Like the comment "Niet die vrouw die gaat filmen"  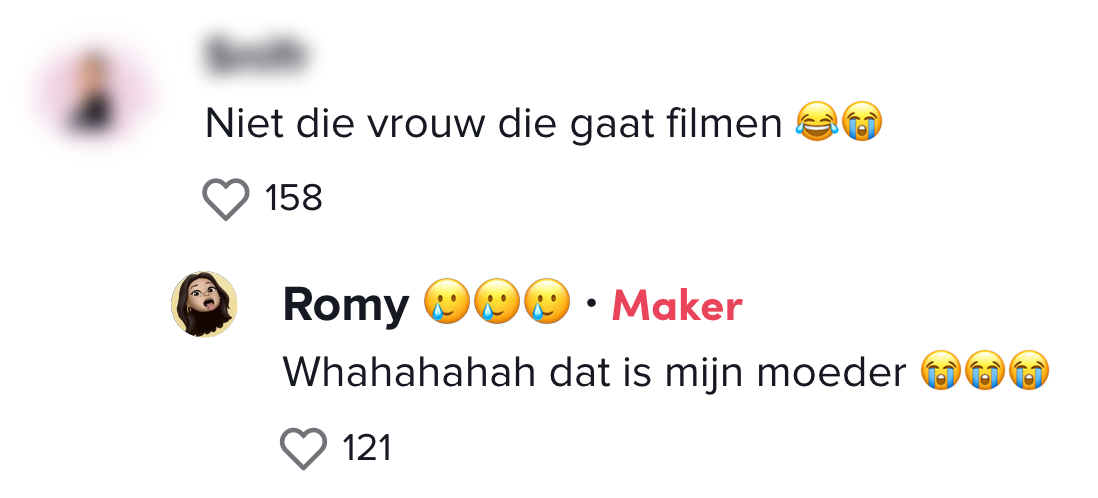[225, 198]
